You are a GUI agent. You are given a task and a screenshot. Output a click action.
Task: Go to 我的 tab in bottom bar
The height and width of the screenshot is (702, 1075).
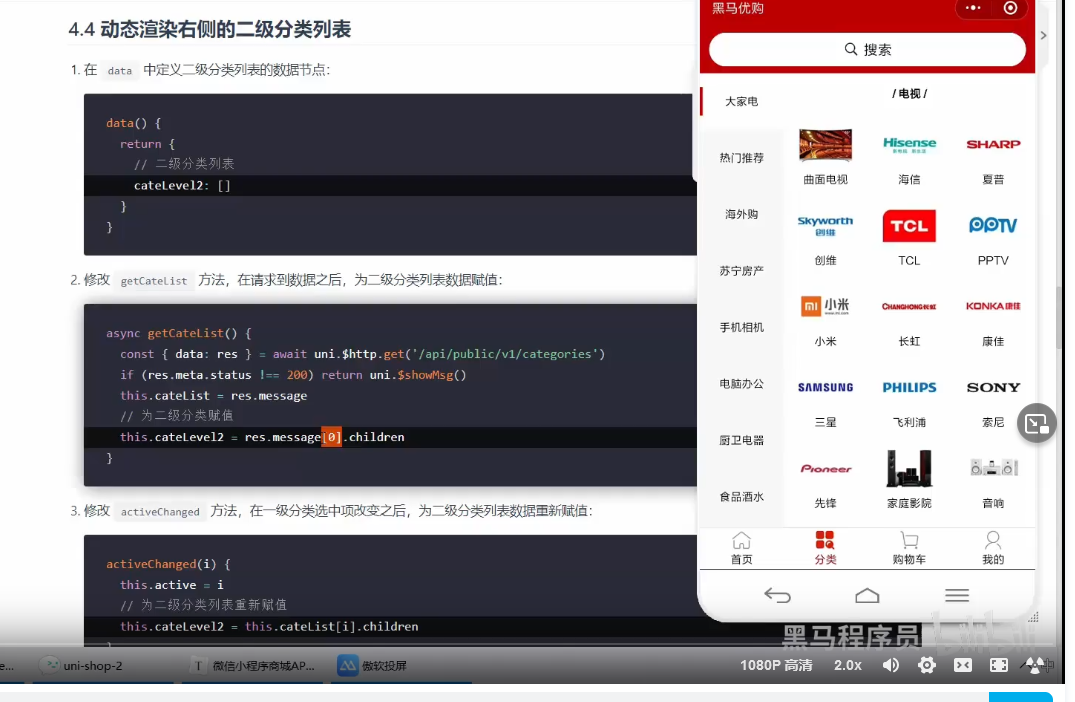(993, 548)
